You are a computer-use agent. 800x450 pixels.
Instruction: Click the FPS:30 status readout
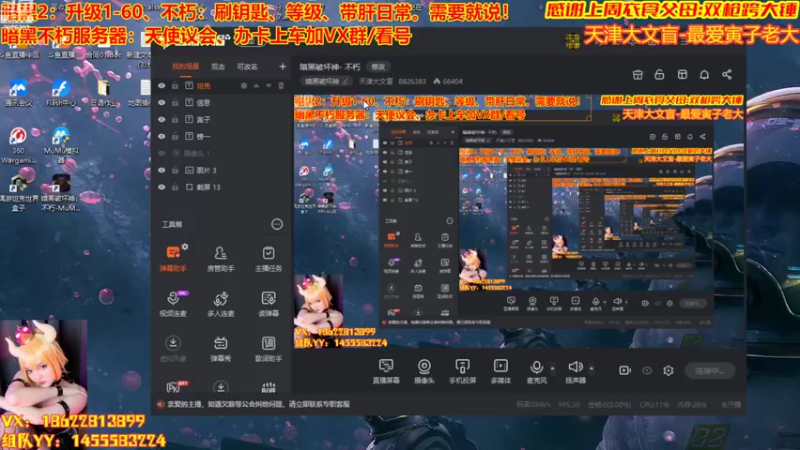(569, 404)
